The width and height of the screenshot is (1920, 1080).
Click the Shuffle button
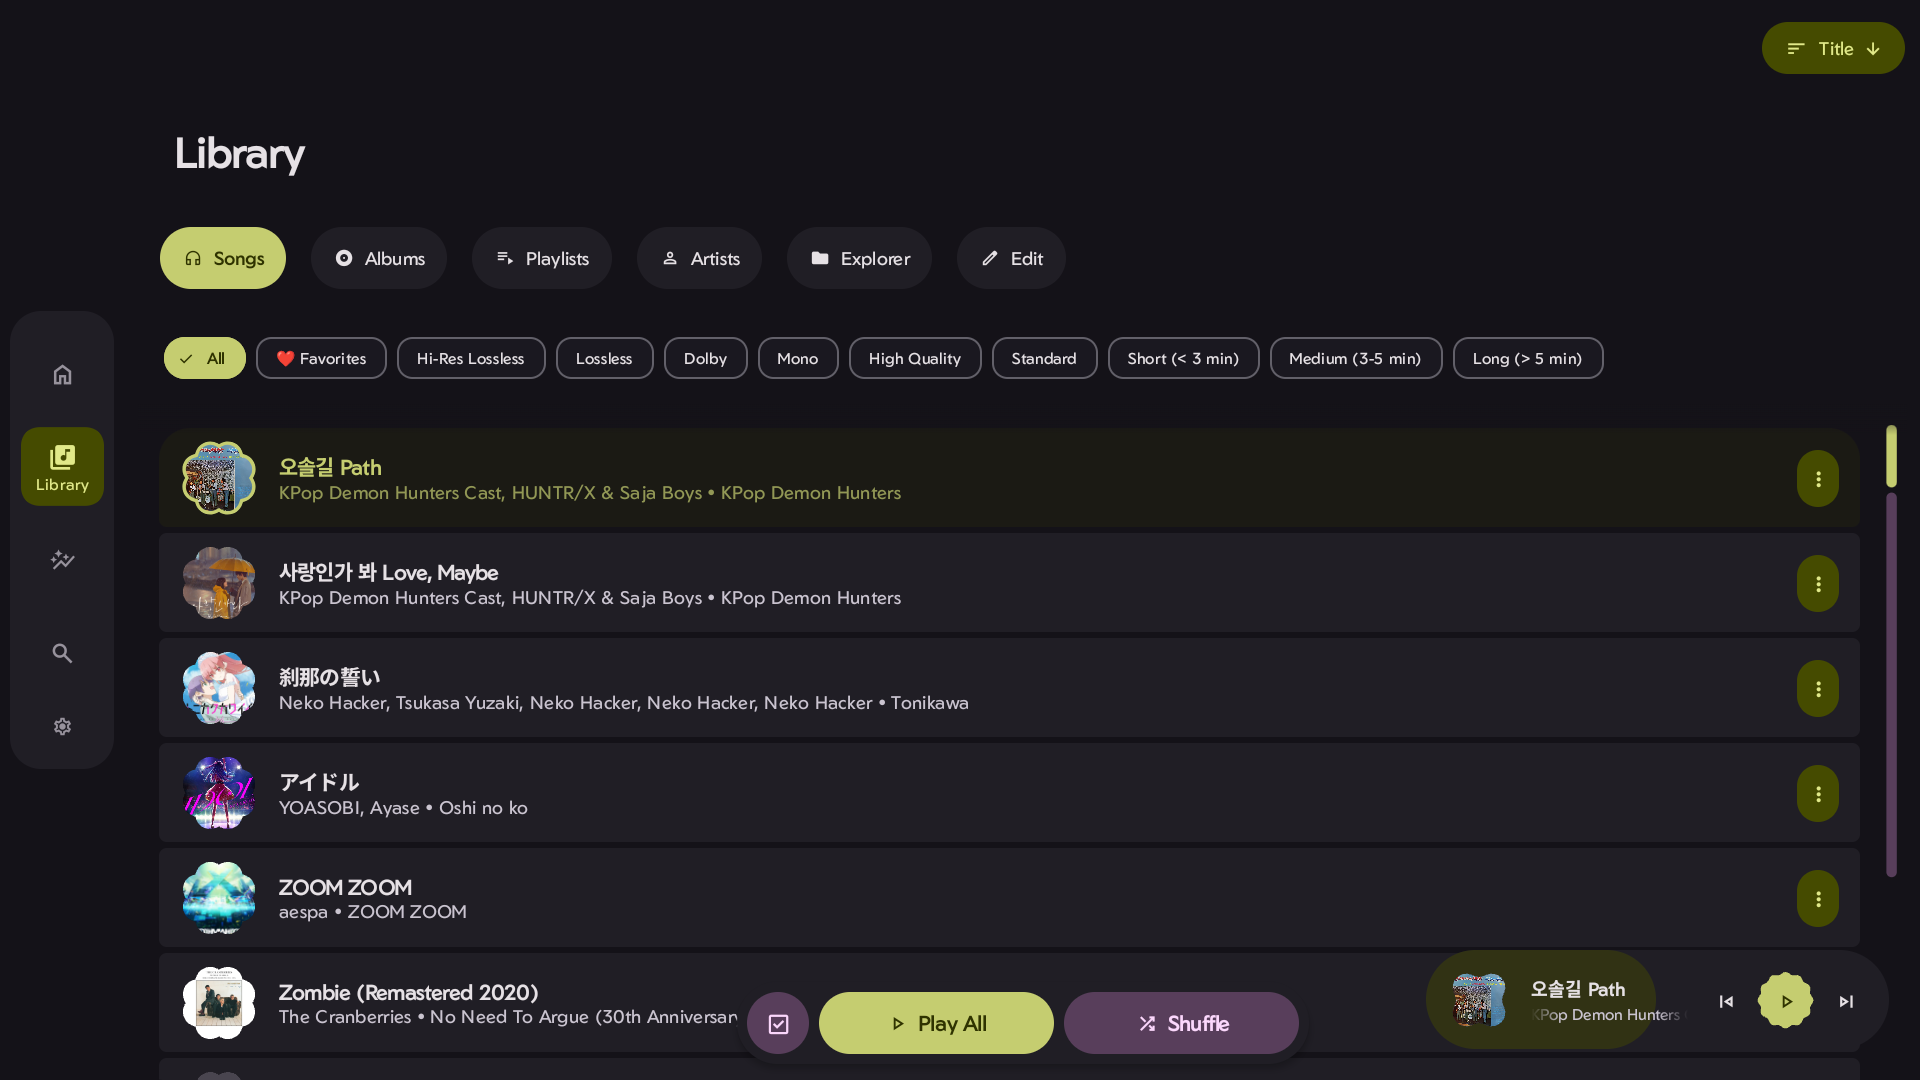[1181, 1023]
